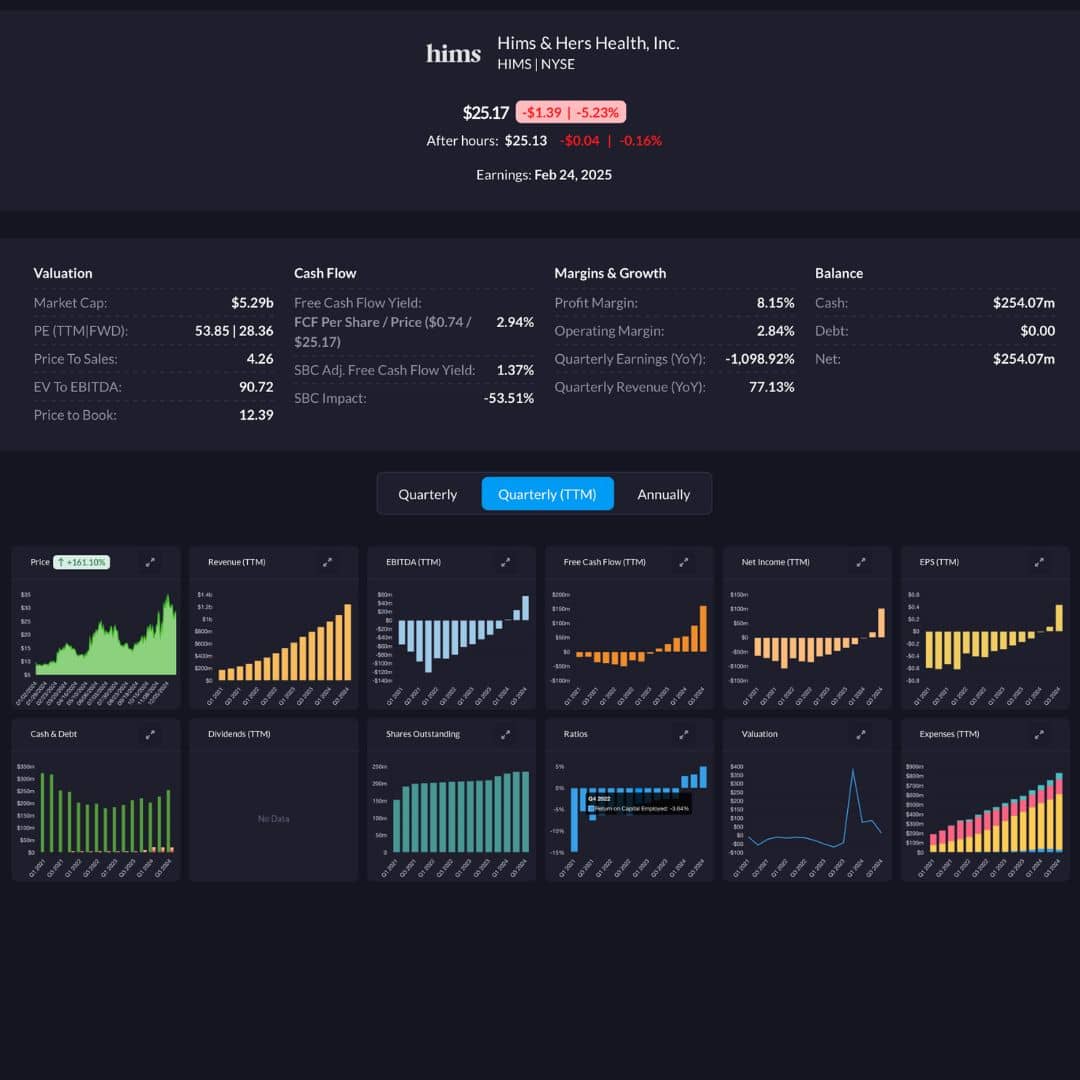Expand the Shares Outstanding chart
Viewport: 1080px width, 1080px height.
click(x=506, y=734)
